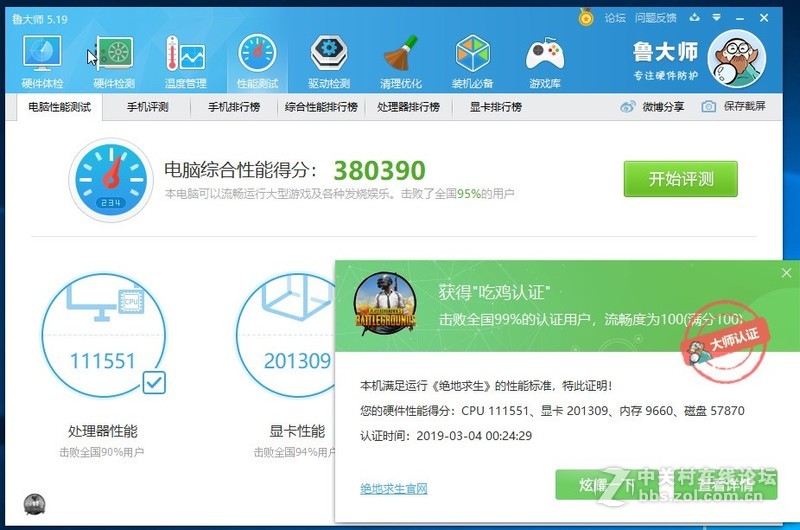Share results via 微博分享
This screenshot has height=530, width=800.
point(652,107)
